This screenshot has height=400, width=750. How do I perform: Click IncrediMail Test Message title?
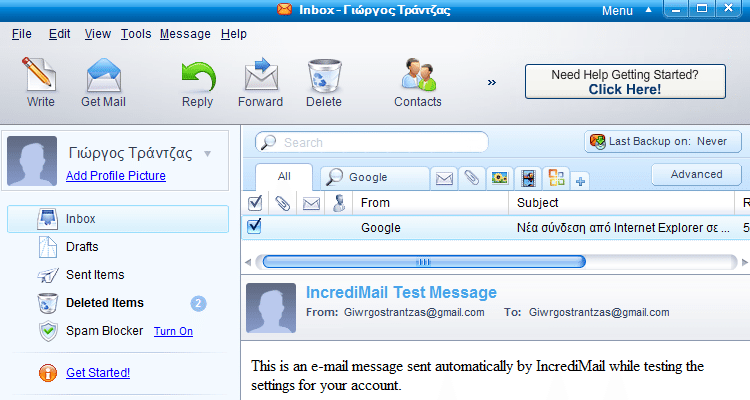point(401,292)
